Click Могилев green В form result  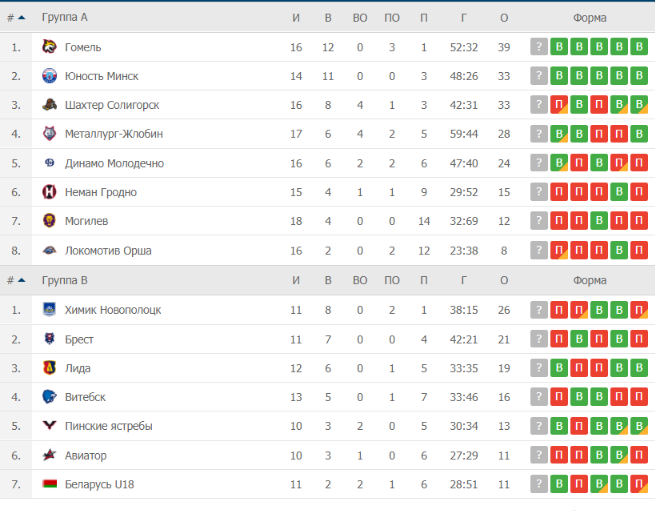pos(599,221)
